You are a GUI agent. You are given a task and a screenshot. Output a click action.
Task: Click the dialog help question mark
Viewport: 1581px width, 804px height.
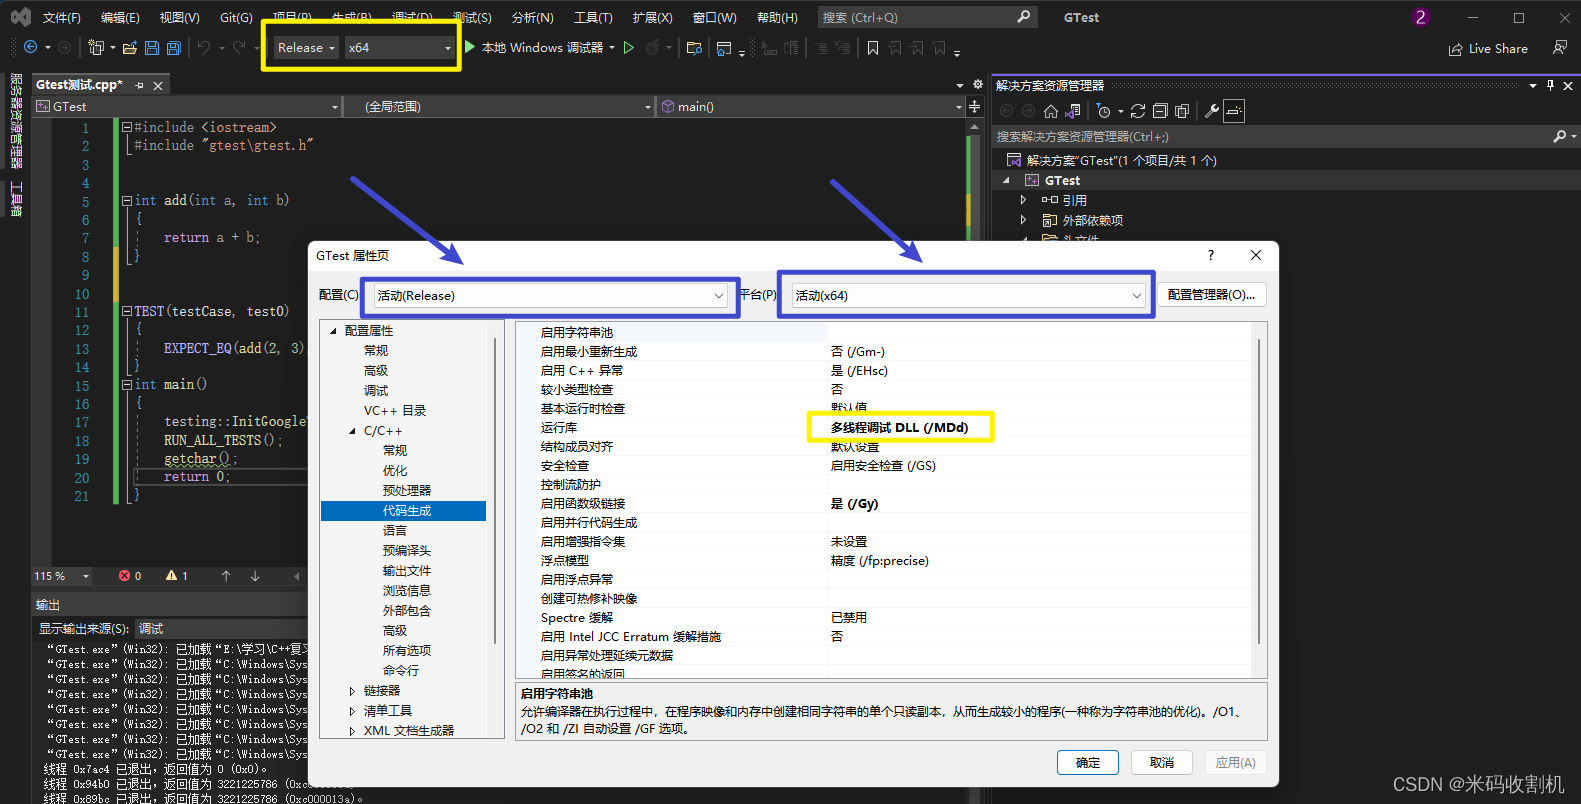[1210, 255]
